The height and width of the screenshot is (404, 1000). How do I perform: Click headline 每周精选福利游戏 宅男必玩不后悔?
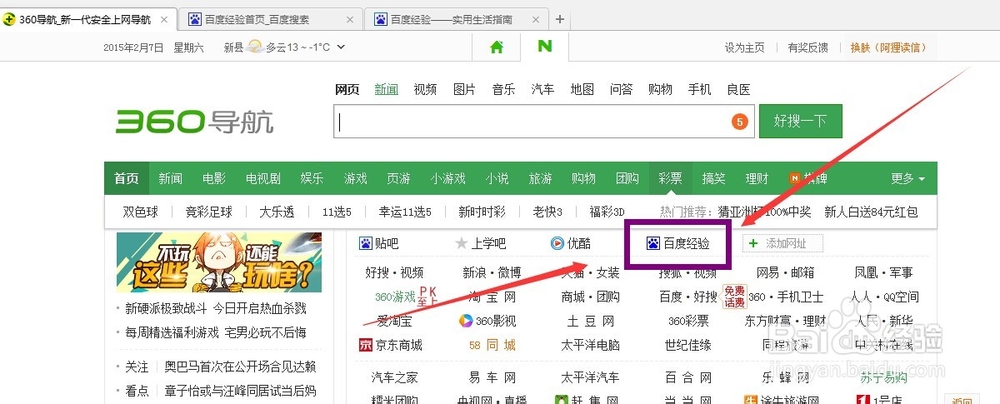click(216, 333)
